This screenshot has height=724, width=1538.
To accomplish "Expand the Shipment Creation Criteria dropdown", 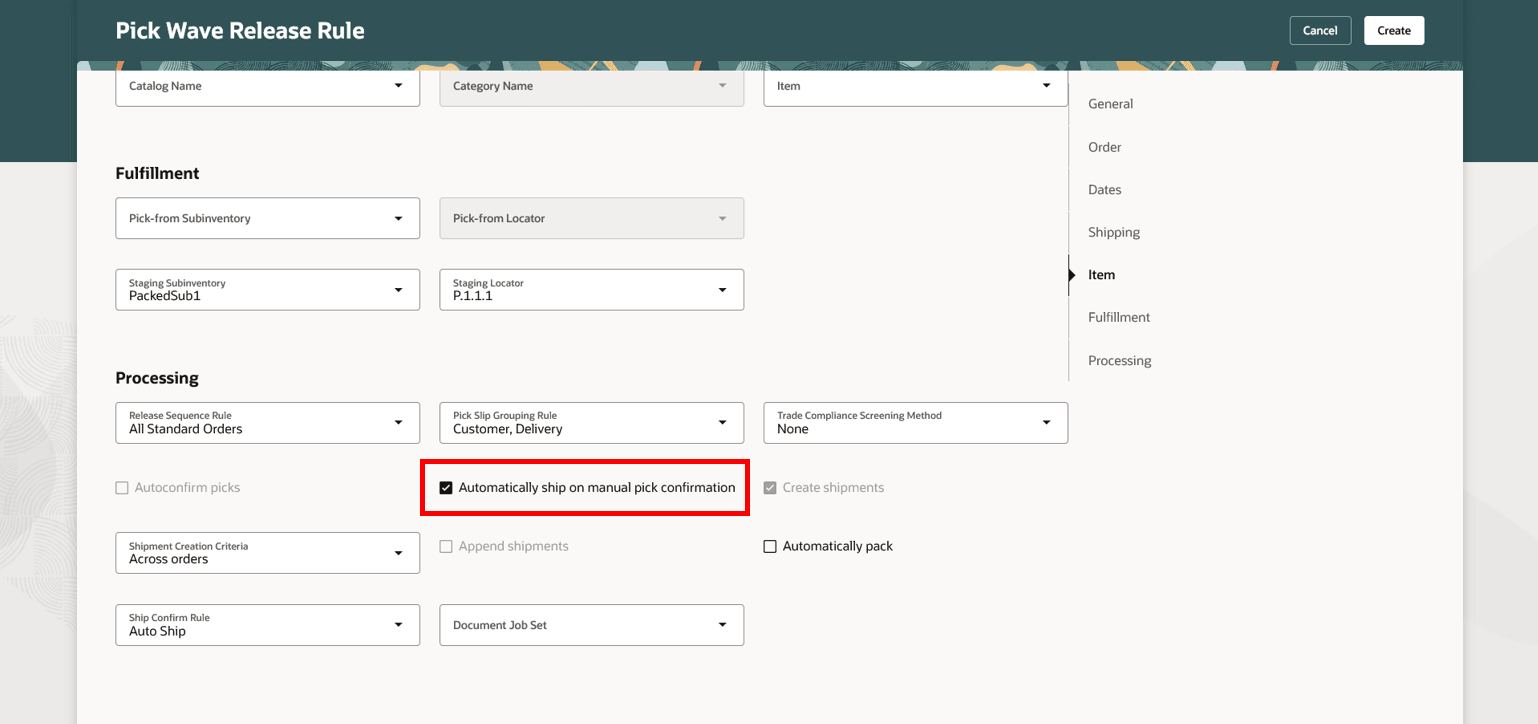I will point(267,553).
